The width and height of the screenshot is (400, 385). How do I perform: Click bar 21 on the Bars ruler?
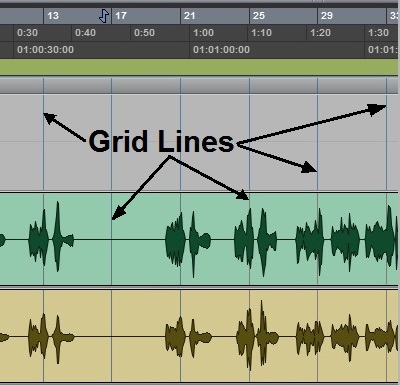(189, 16)
